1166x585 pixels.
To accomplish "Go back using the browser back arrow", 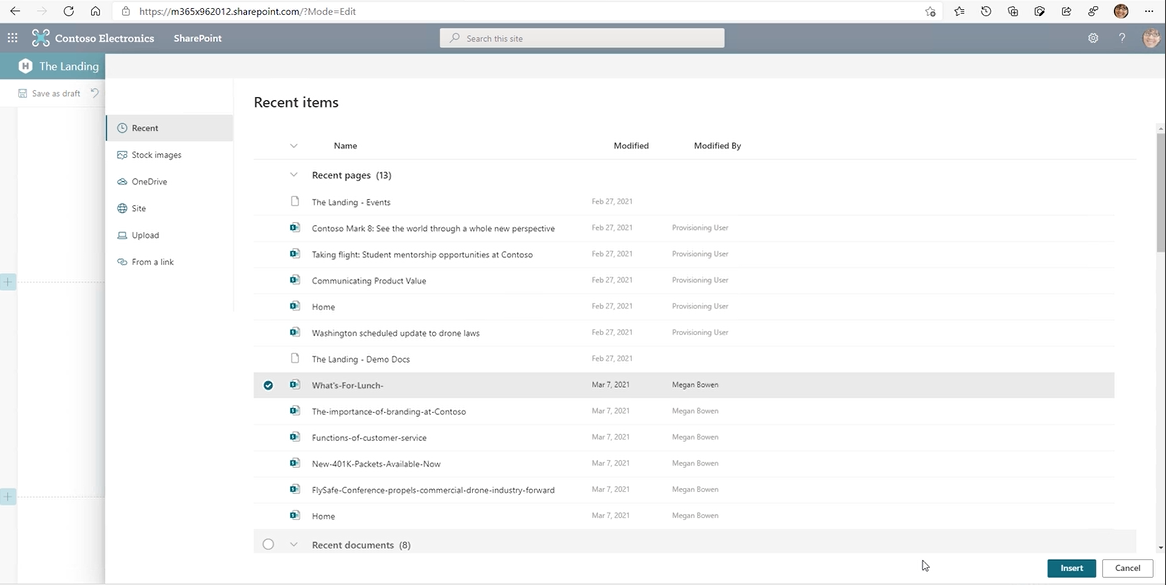I will click(15, 11).
